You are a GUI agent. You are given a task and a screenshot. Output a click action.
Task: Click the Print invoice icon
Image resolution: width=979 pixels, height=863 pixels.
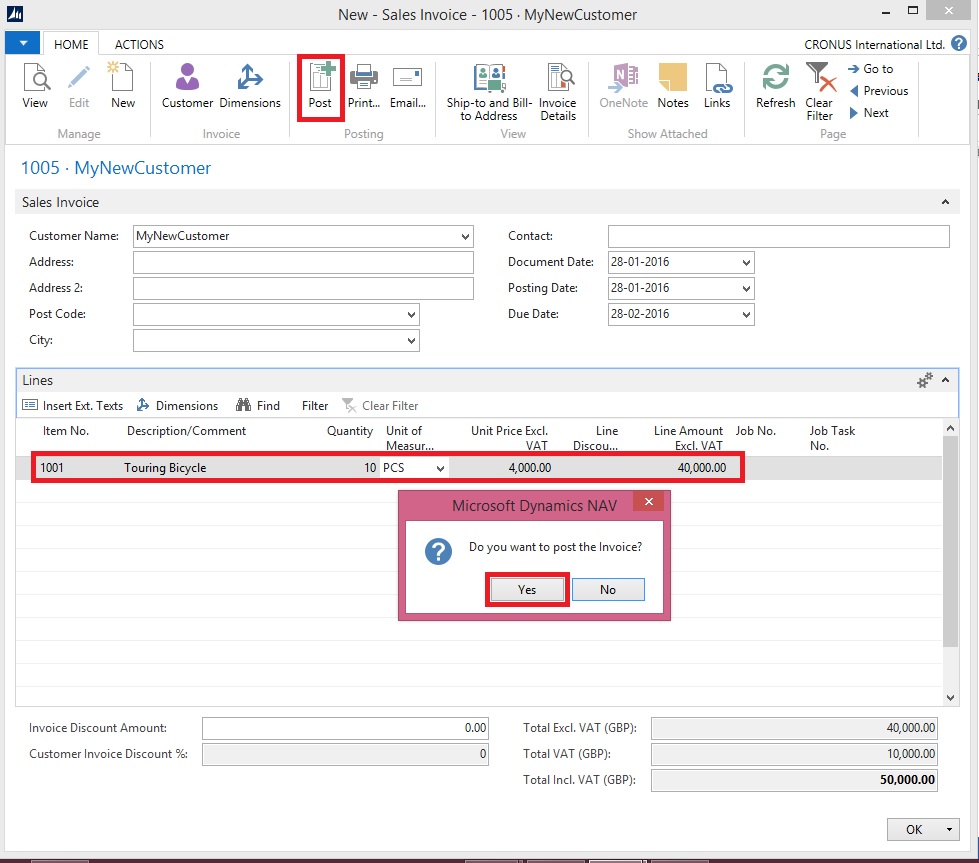(x=362, y=87)
